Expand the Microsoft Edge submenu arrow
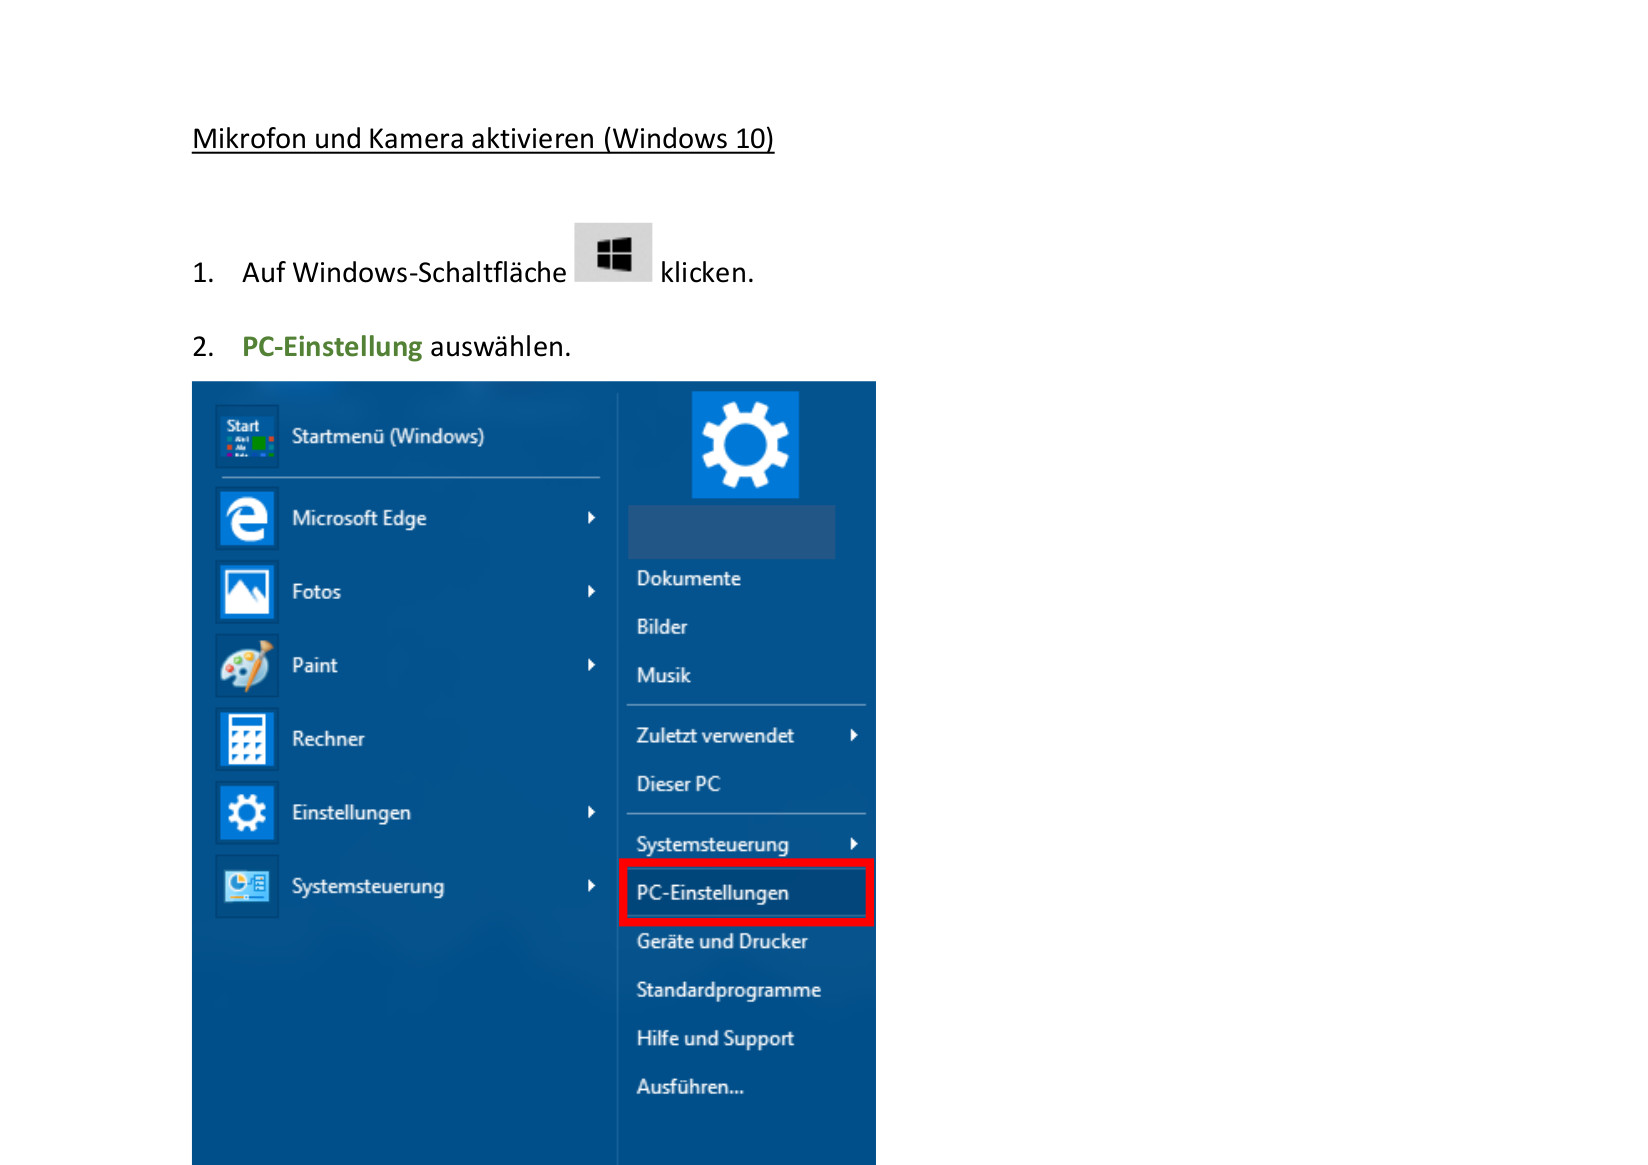Viewport: 1648px width, 1165px height. click(591, 518)
